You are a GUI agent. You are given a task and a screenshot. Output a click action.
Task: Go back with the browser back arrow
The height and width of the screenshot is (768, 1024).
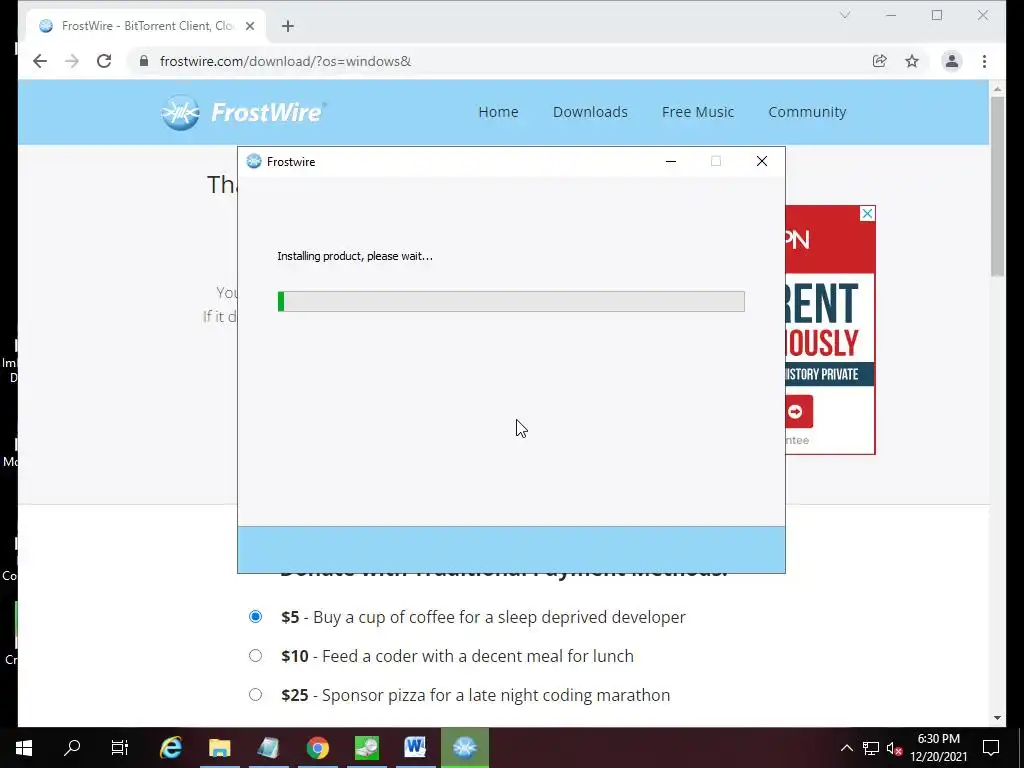(40, 61)
